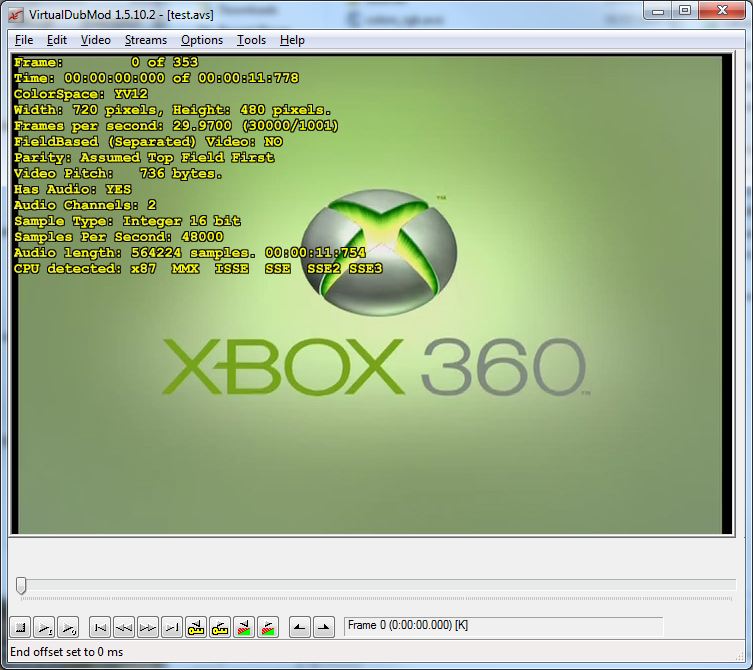Click the VirtualDubMod title bar icon

(15, 15)
